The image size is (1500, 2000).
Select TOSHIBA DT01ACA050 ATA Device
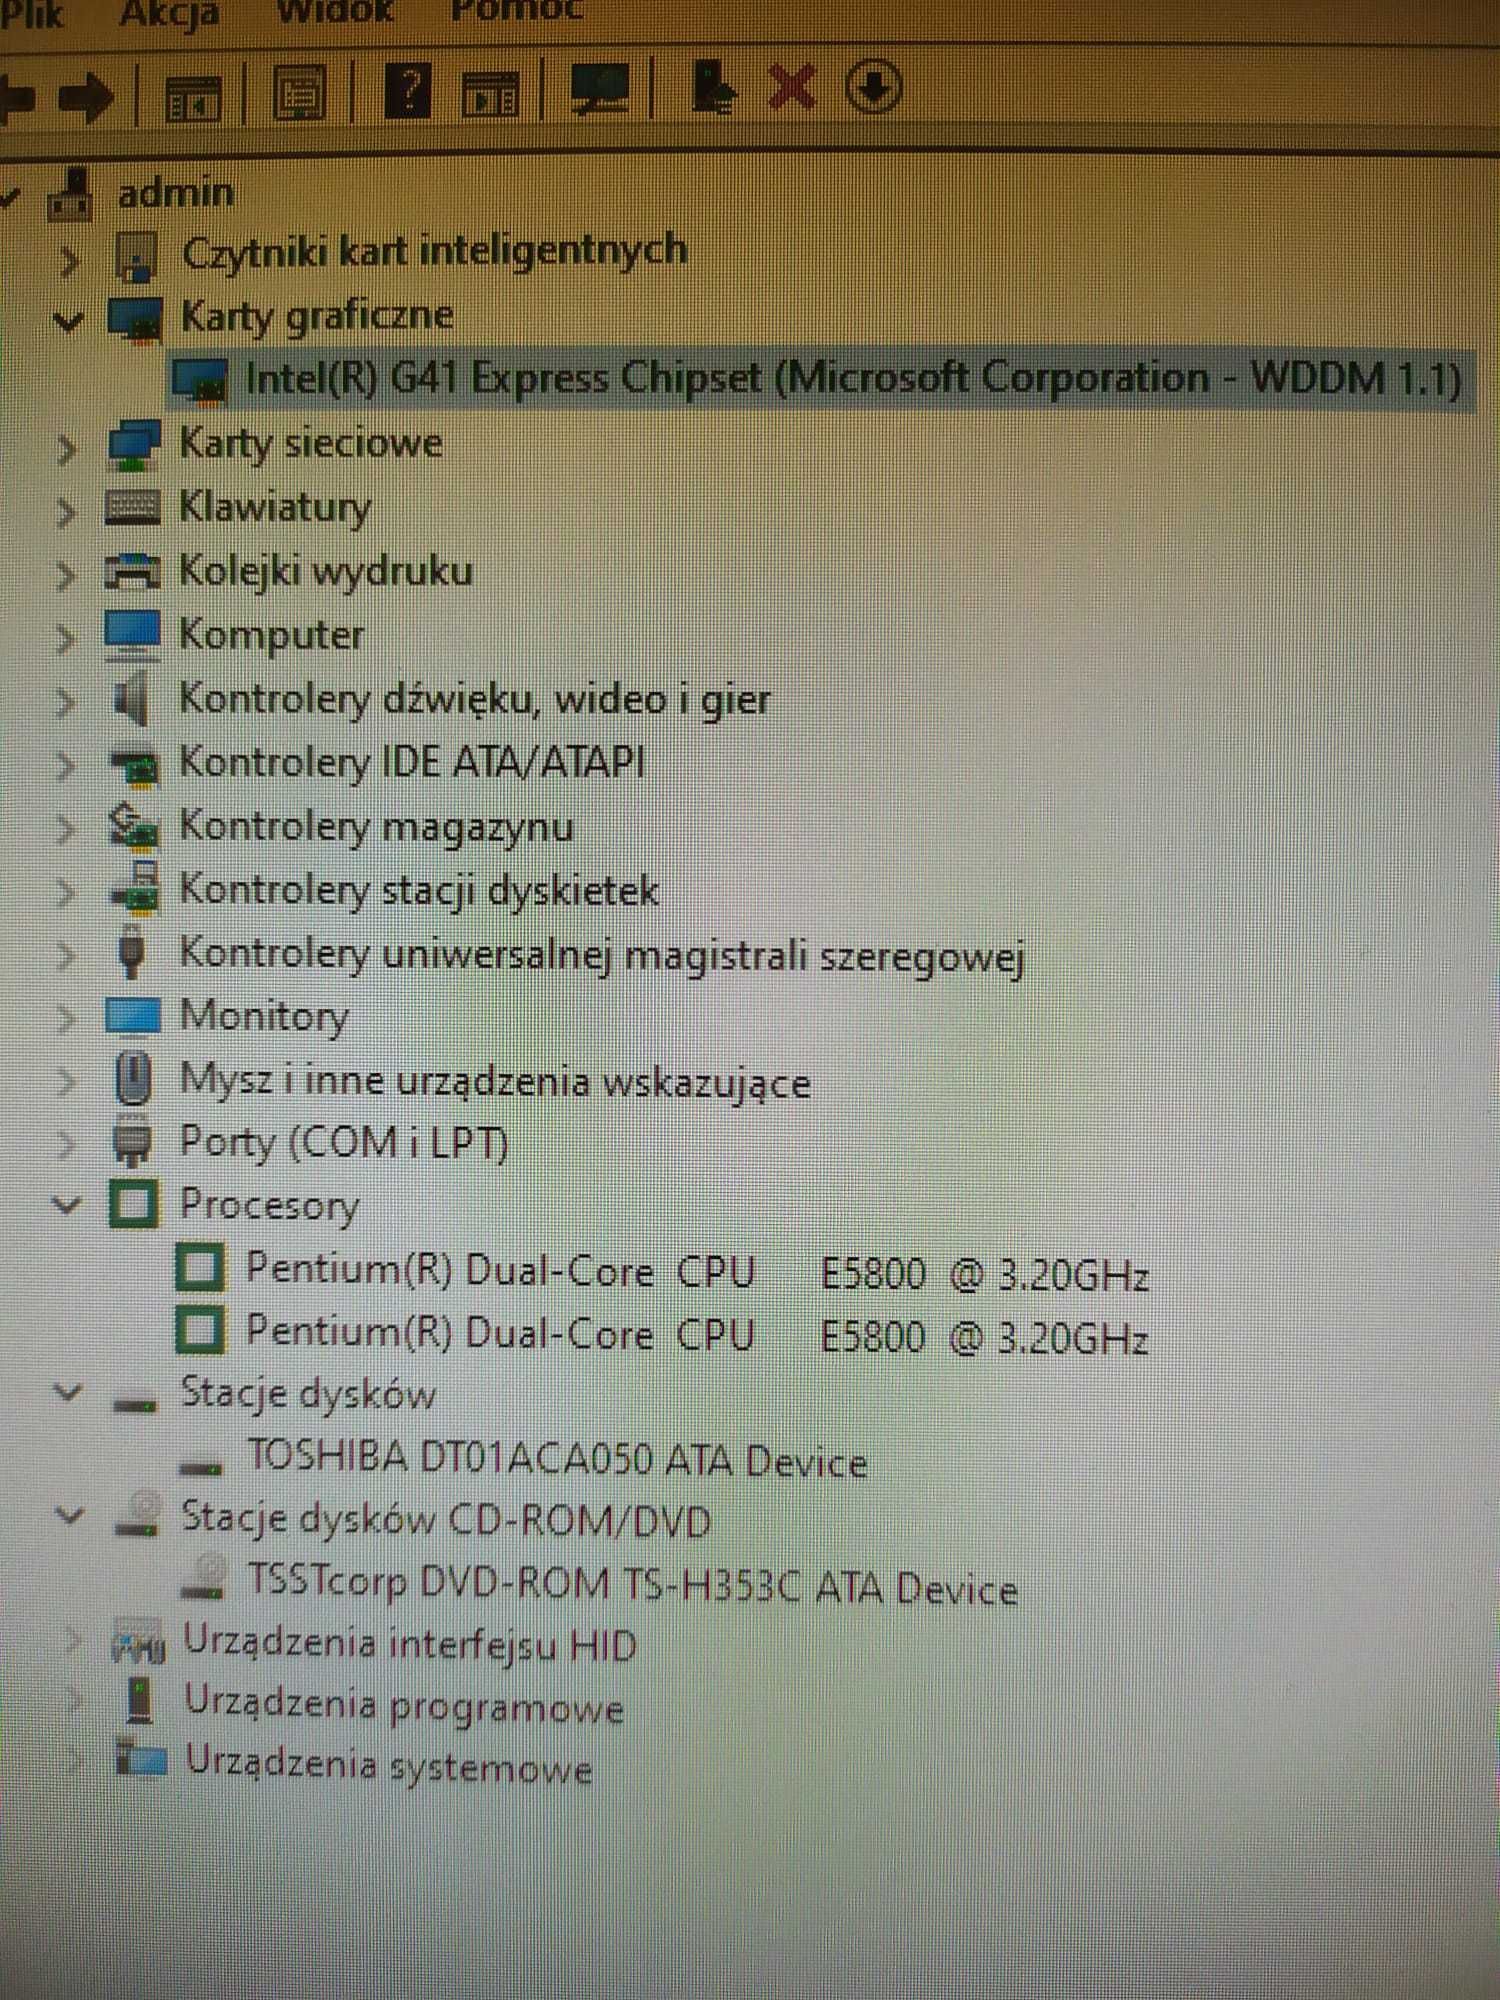coord(556,1459)
